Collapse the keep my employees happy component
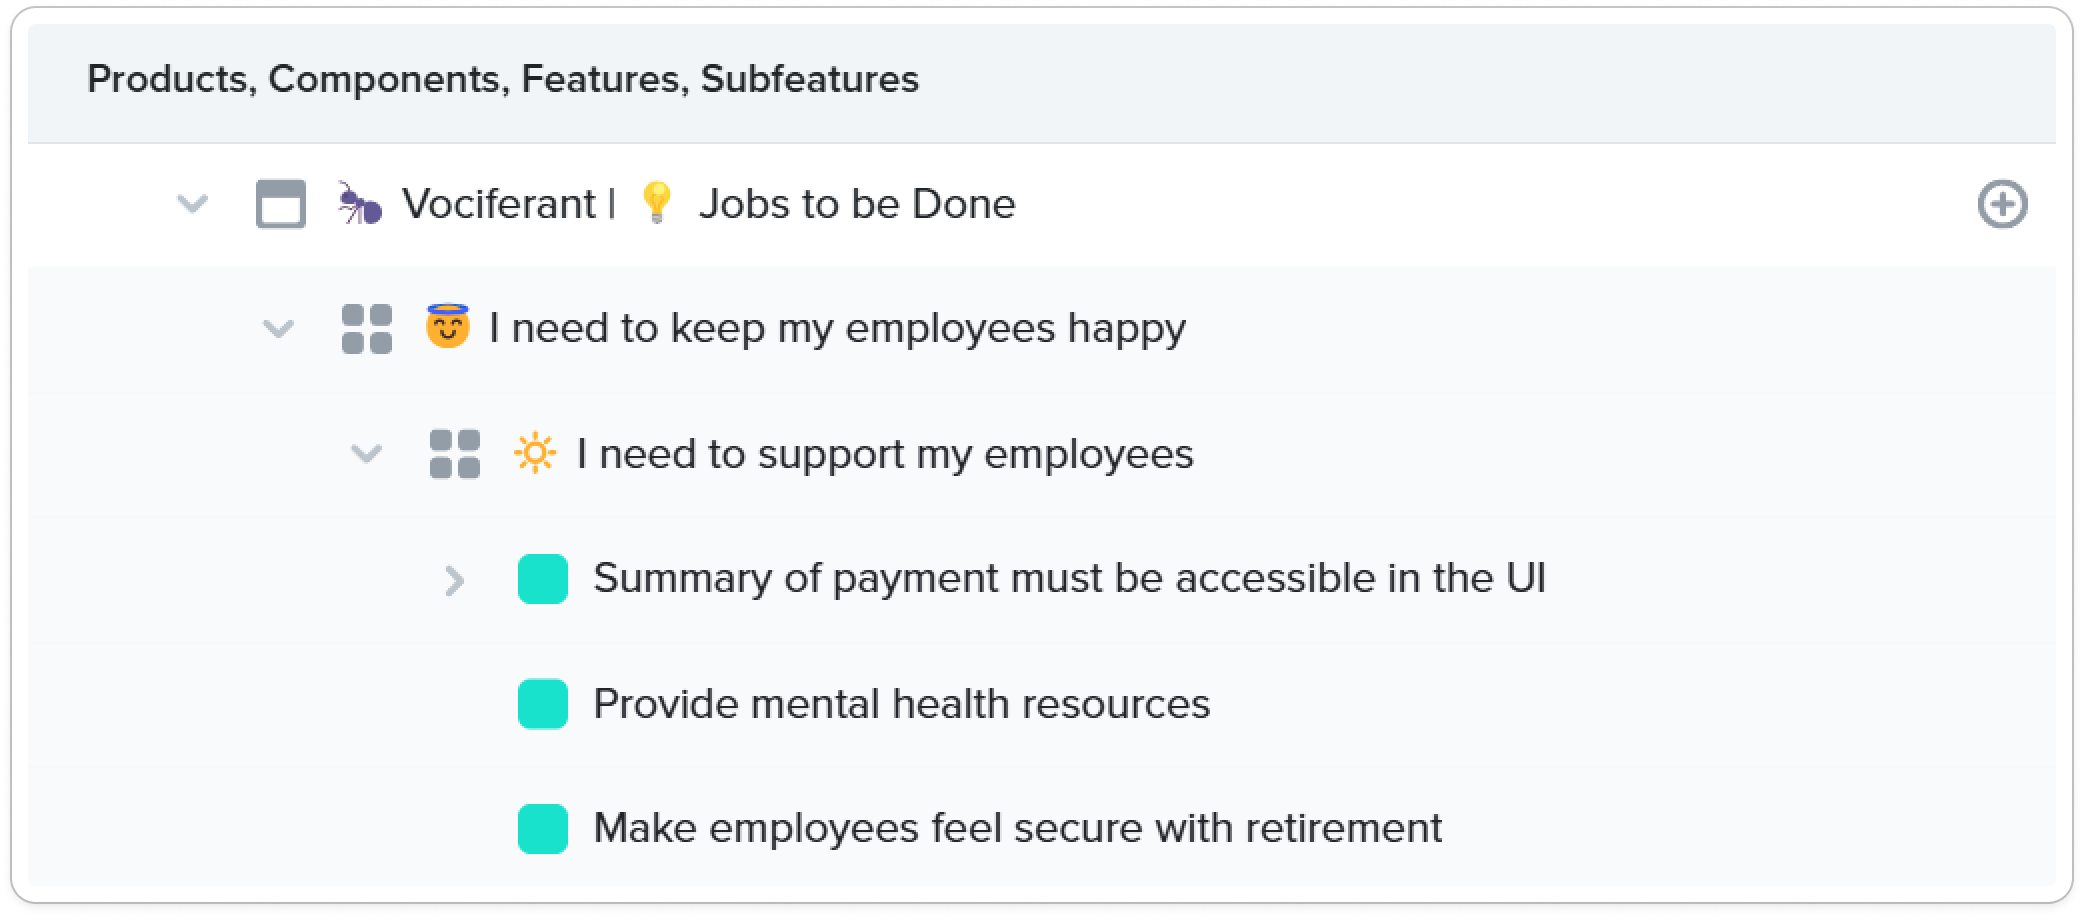2084x918 pixels. (x=278, y=329)
